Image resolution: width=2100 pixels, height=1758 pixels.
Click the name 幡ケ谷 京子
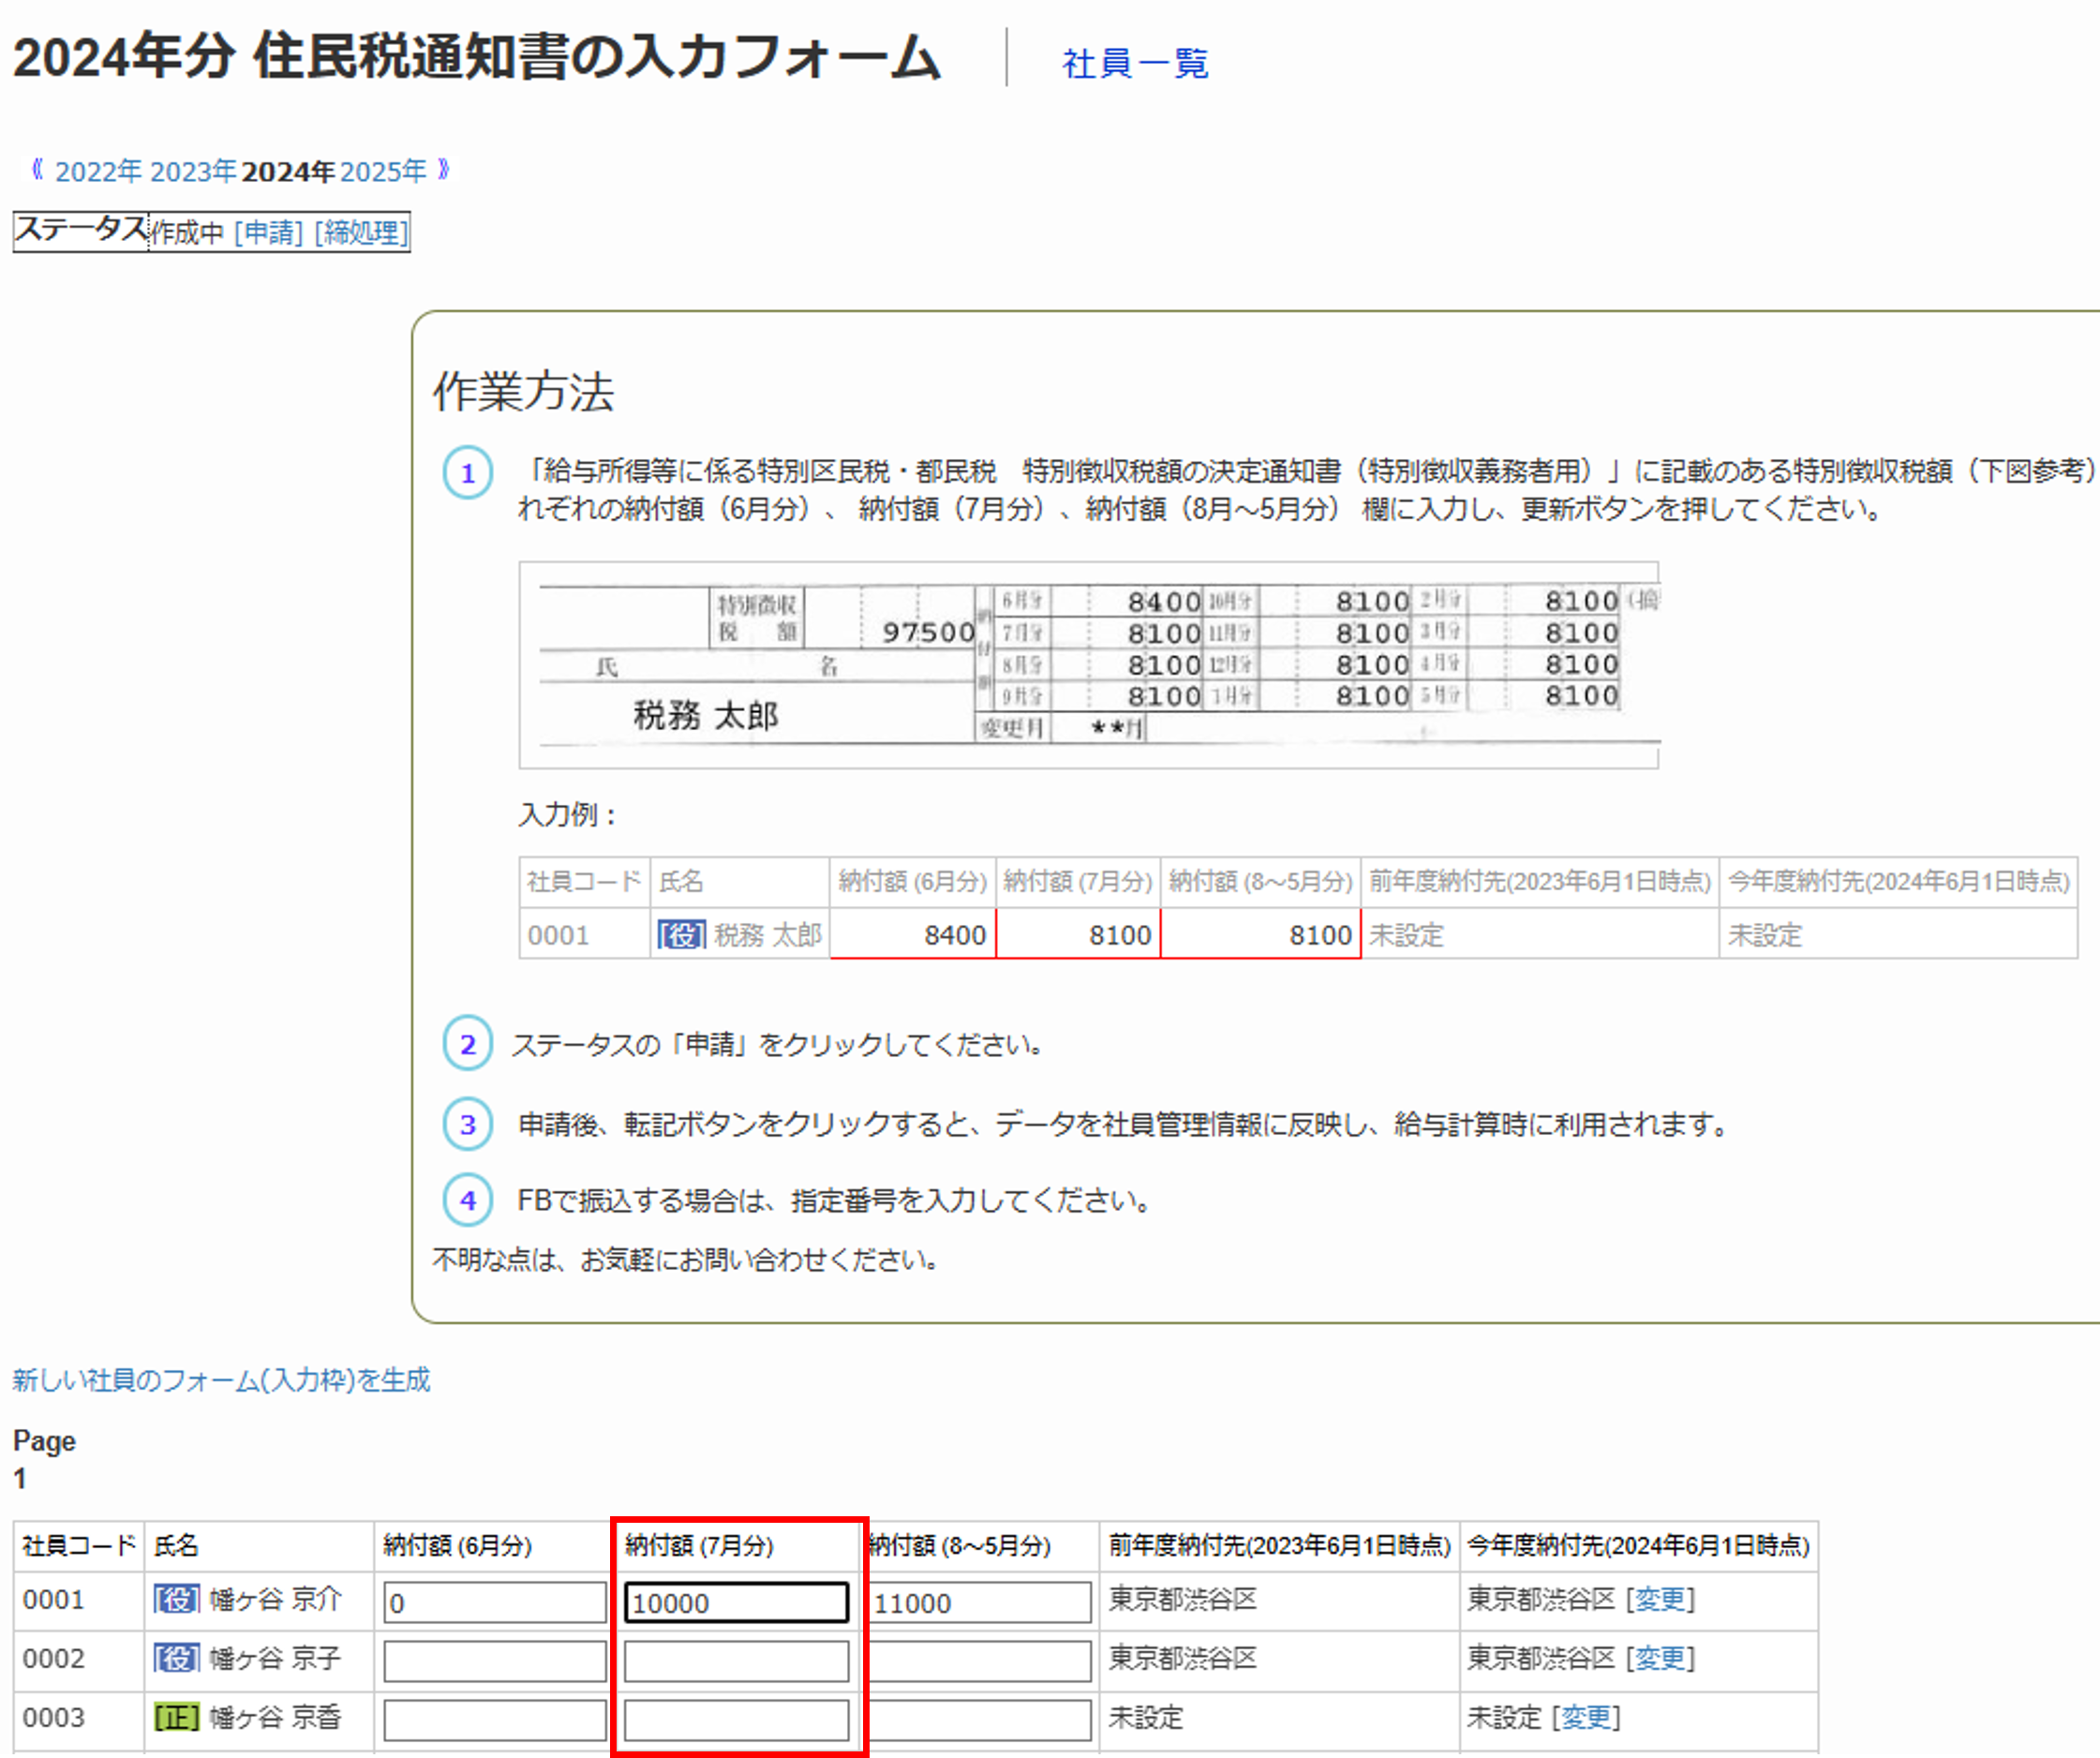click(275, 1659)
